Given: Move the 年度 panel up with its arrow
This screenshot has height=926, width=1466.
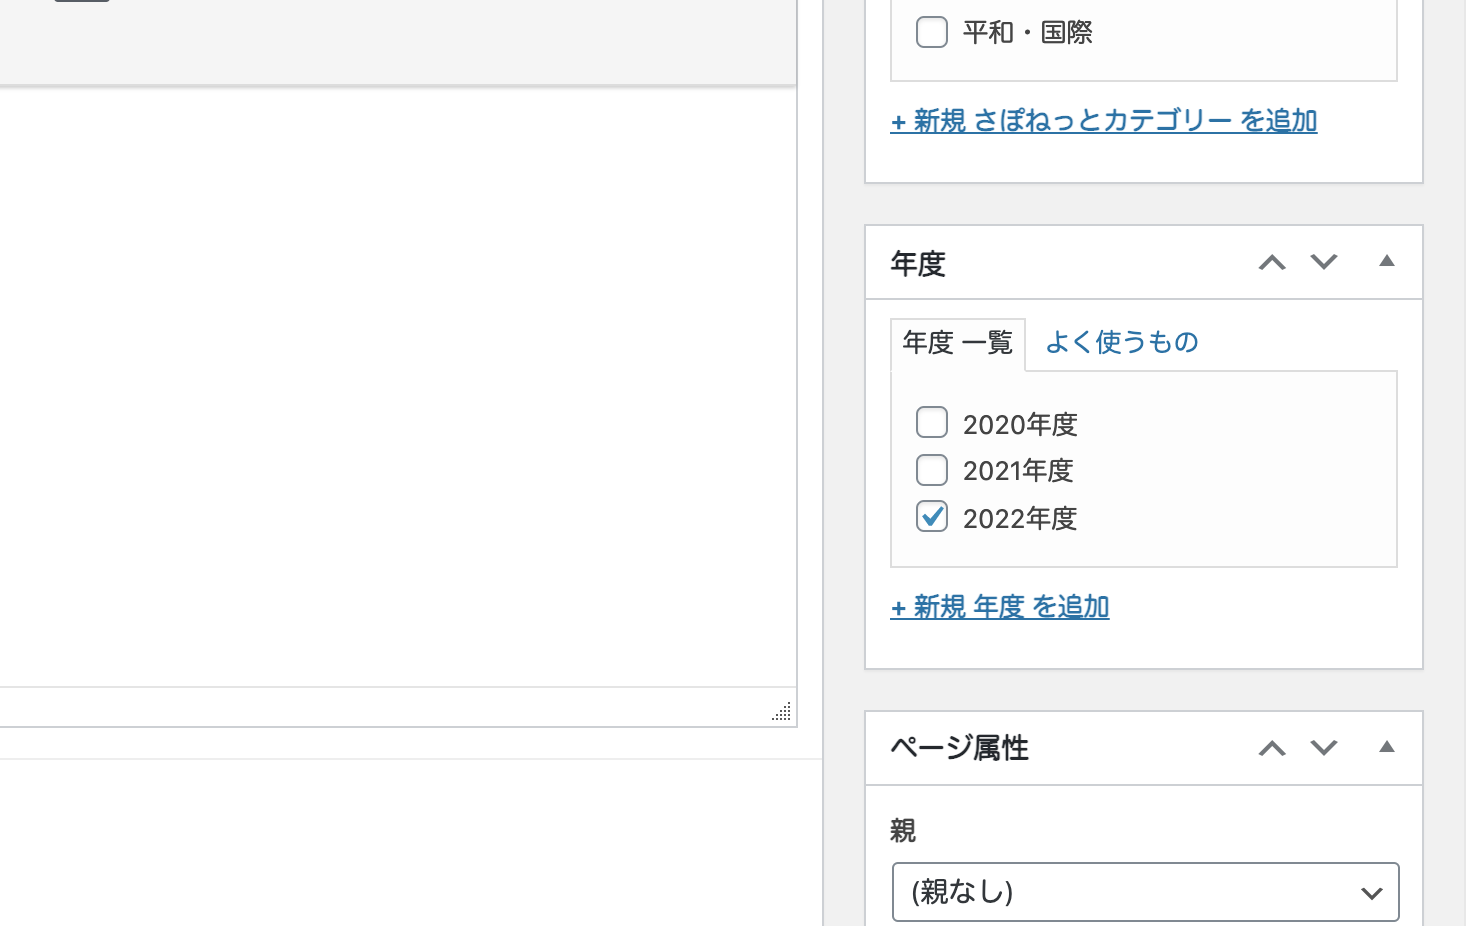Looking at the screenshot, I should pyautogui.click(x=1272, y=263).
